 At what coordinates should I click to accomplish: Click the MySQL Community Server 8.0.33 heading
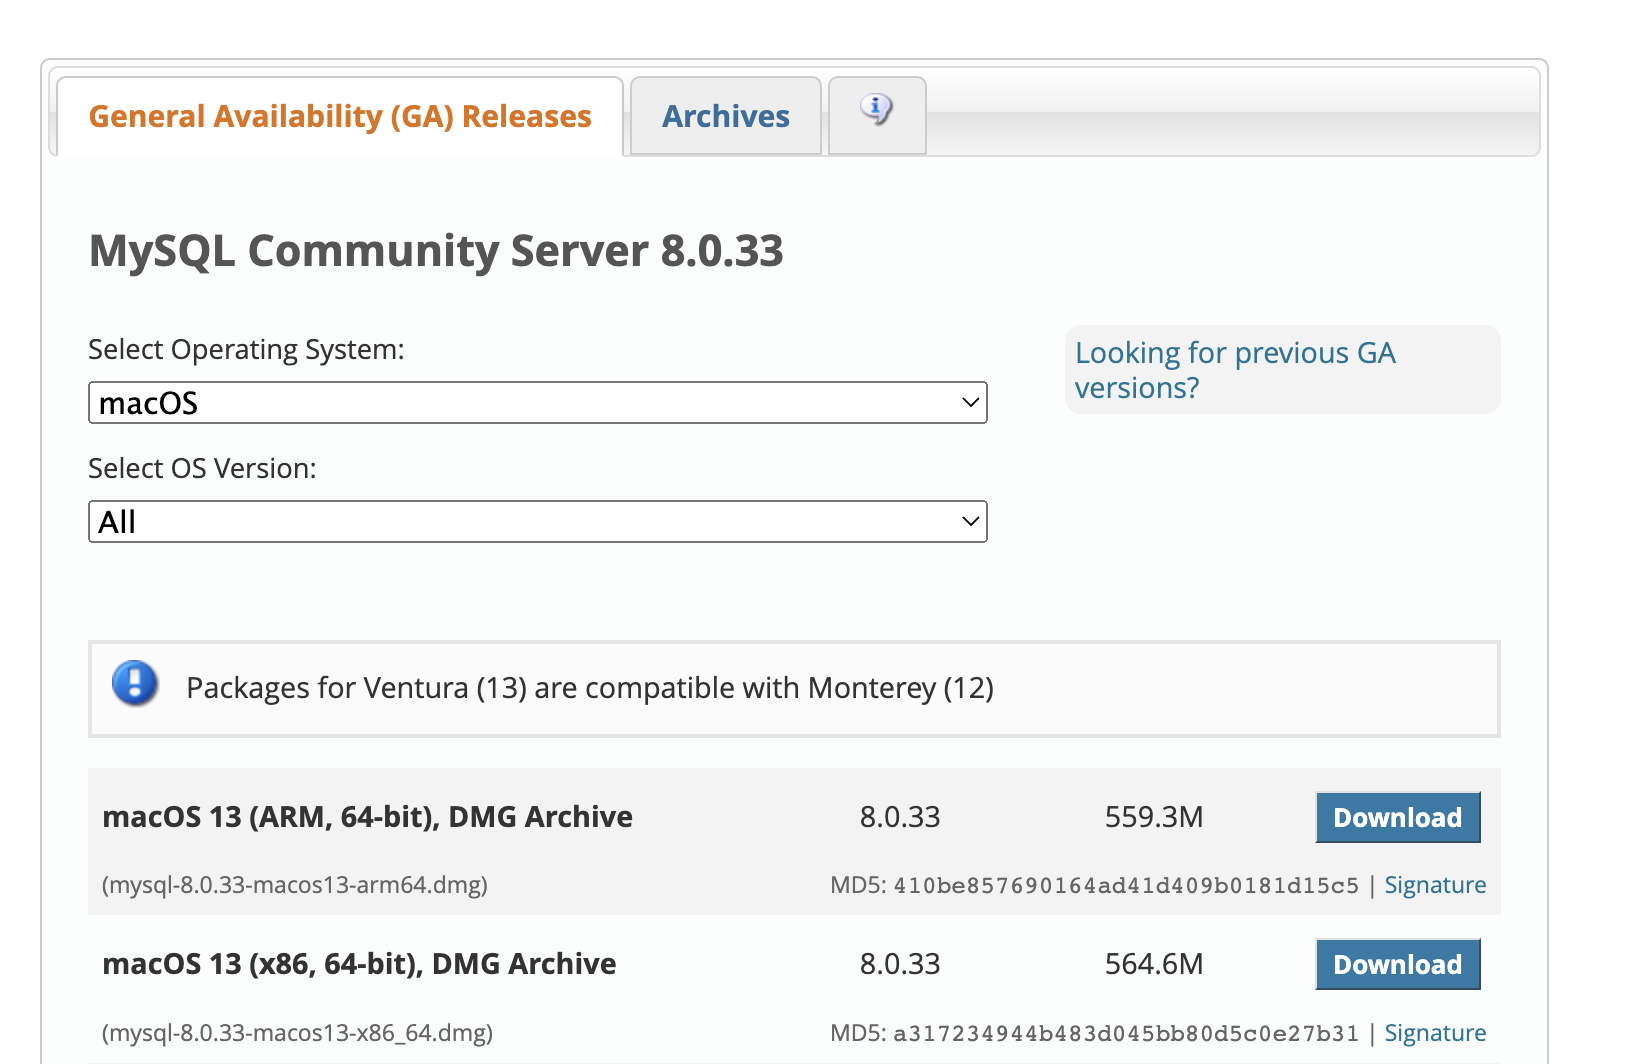436,250
